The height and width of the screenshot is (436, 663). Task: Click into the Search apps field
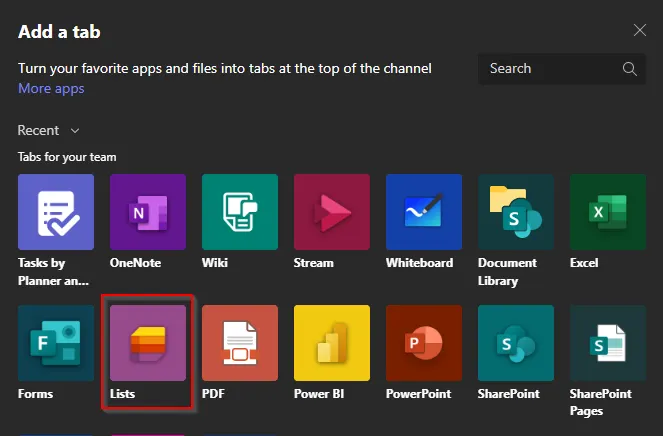550,69
